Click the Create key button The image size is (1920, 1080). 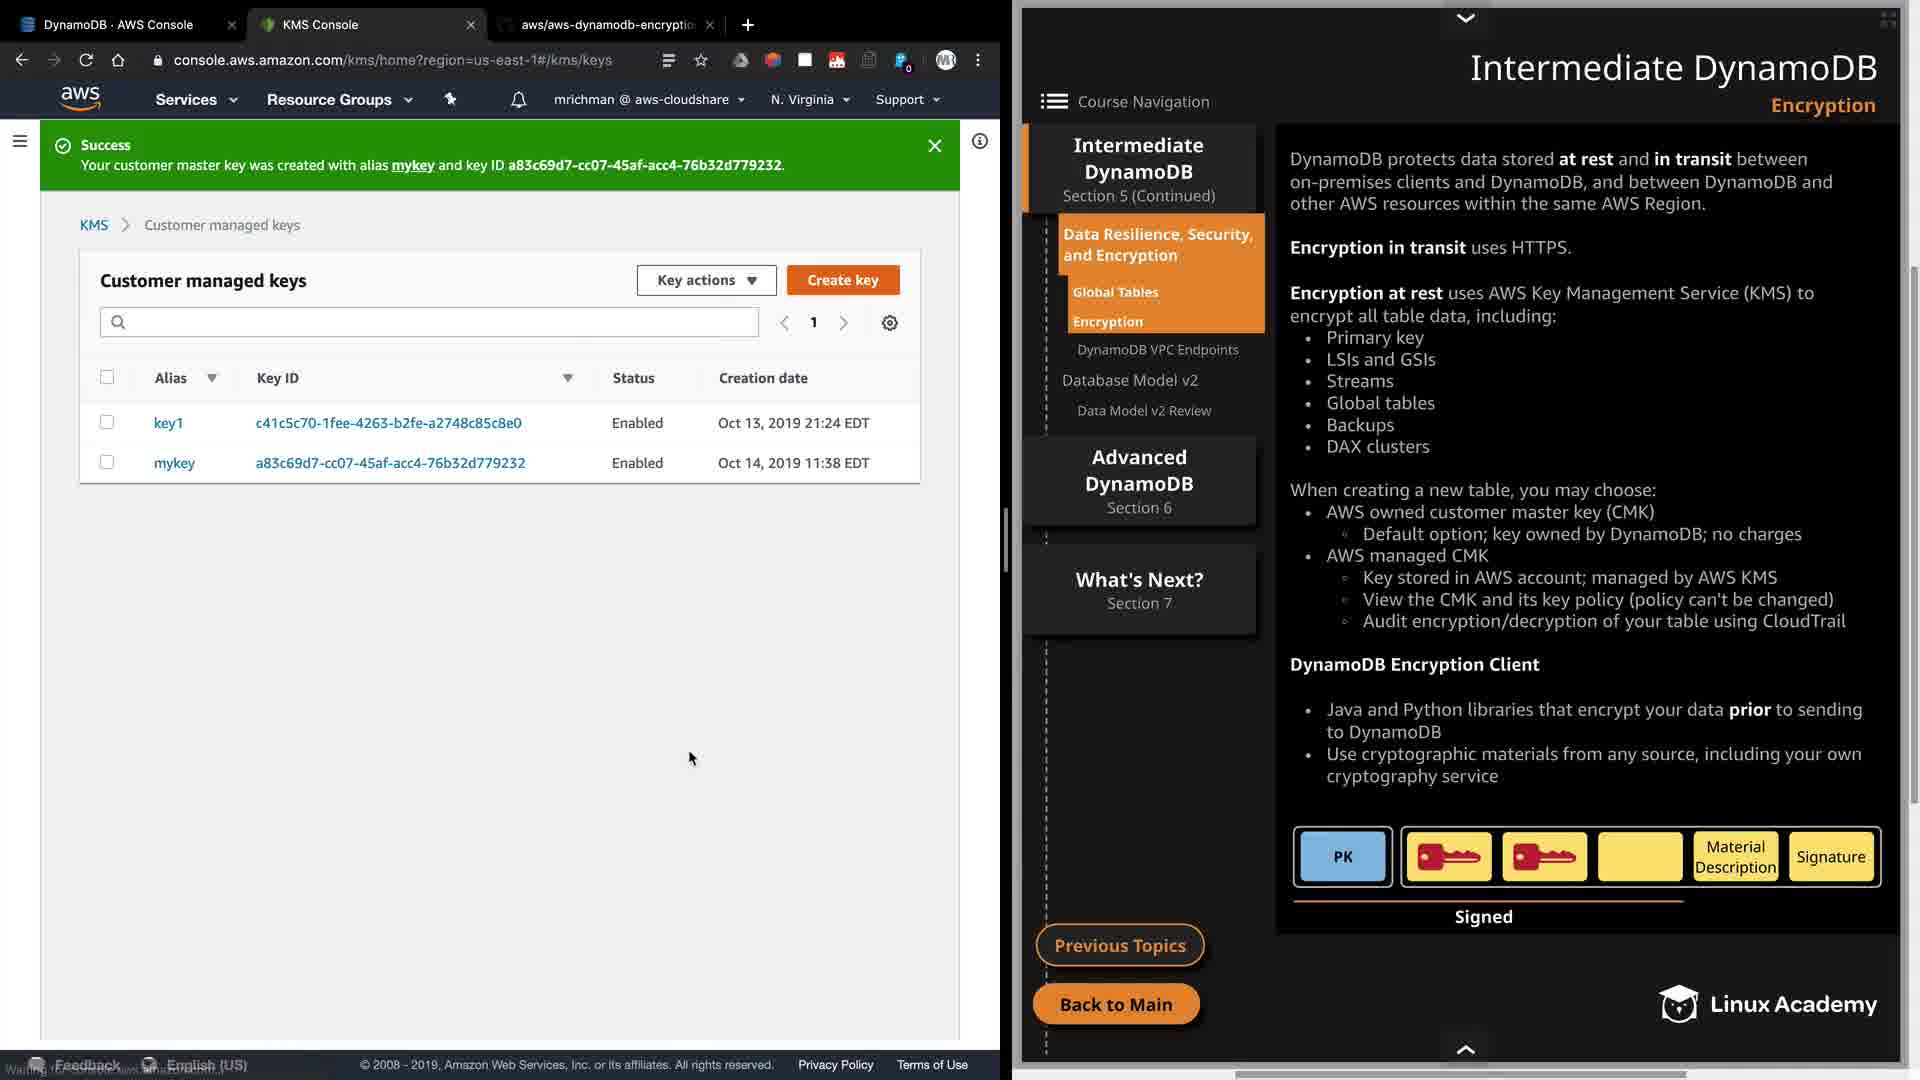tap(842, 280)
